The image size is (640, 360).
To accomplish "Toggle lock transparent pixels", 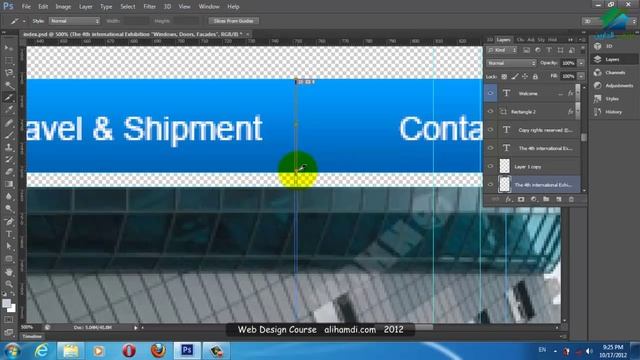I will tap(504, 76).
